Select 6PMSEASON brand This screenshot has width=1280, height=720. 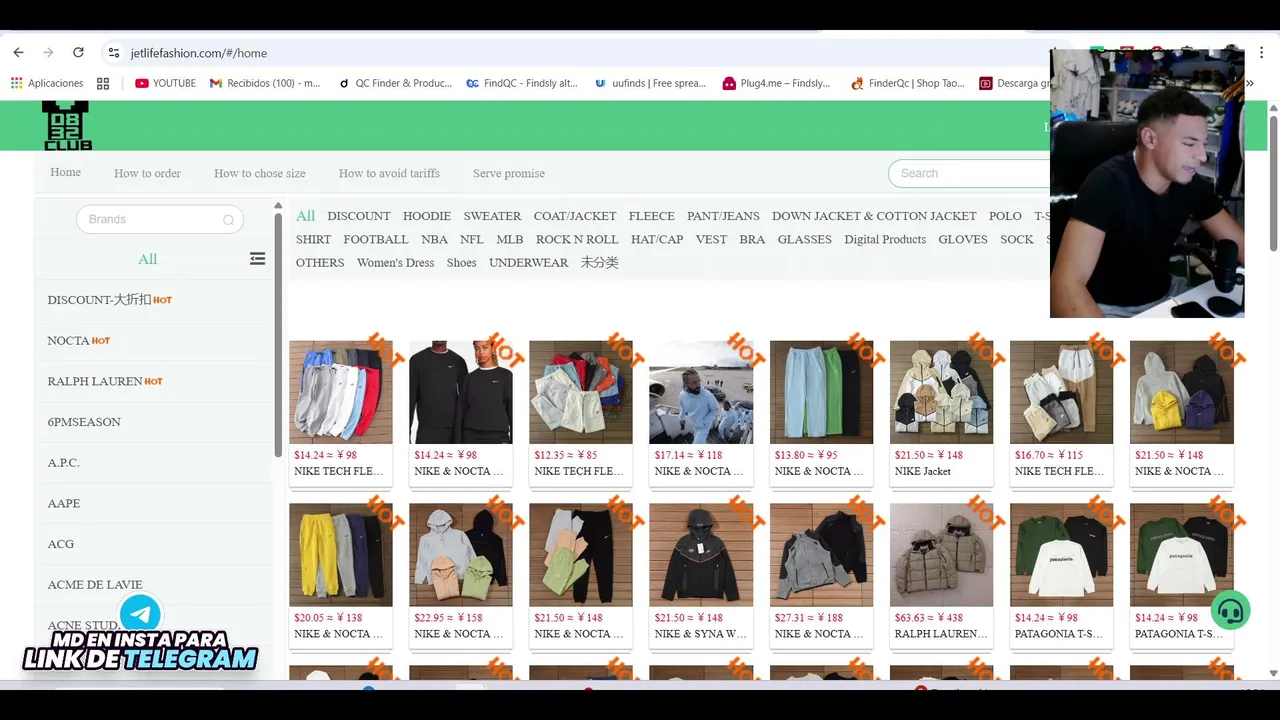coord(84,422)
